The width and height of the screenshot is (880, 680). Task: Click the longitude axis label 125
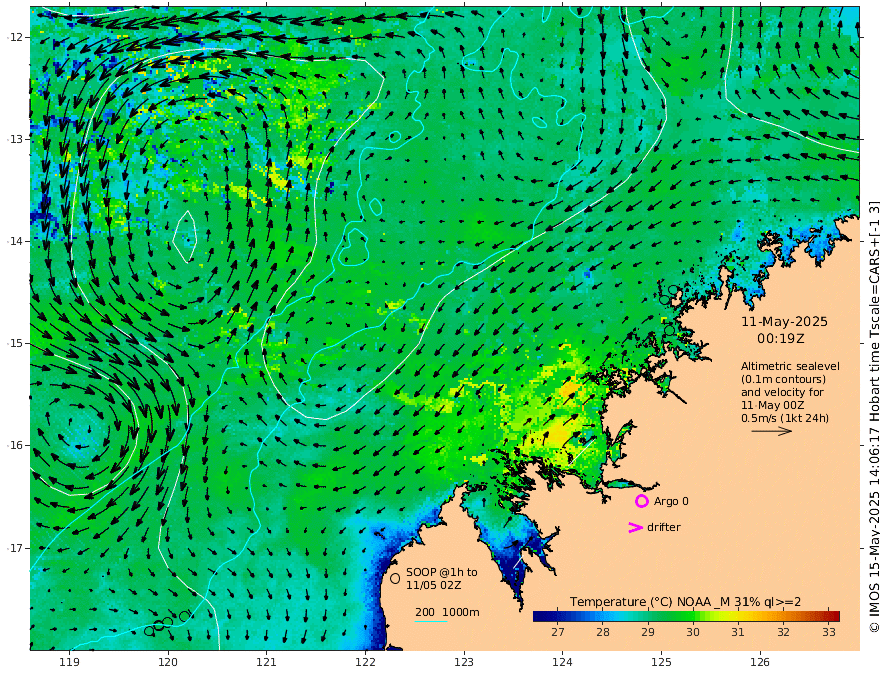pyautogui.click(x=662, y=663)
